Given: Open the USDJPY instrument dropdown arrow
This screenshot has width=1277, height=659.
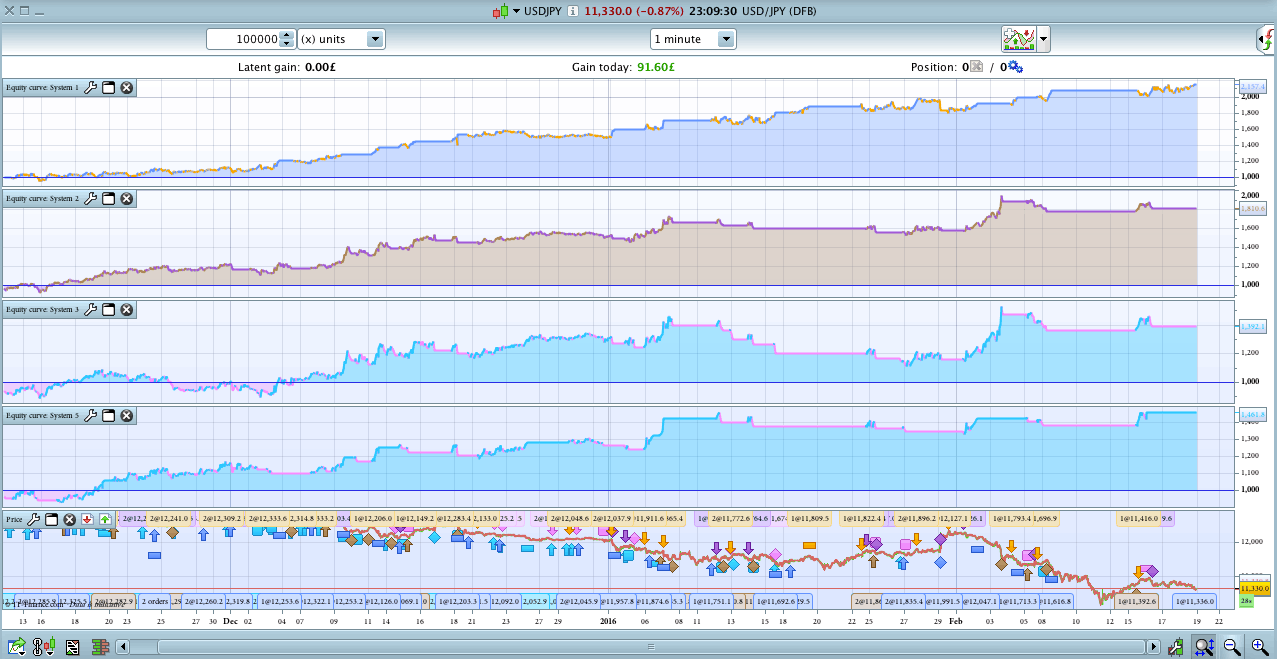Looking at the screenshot, I should coord(517,12).
